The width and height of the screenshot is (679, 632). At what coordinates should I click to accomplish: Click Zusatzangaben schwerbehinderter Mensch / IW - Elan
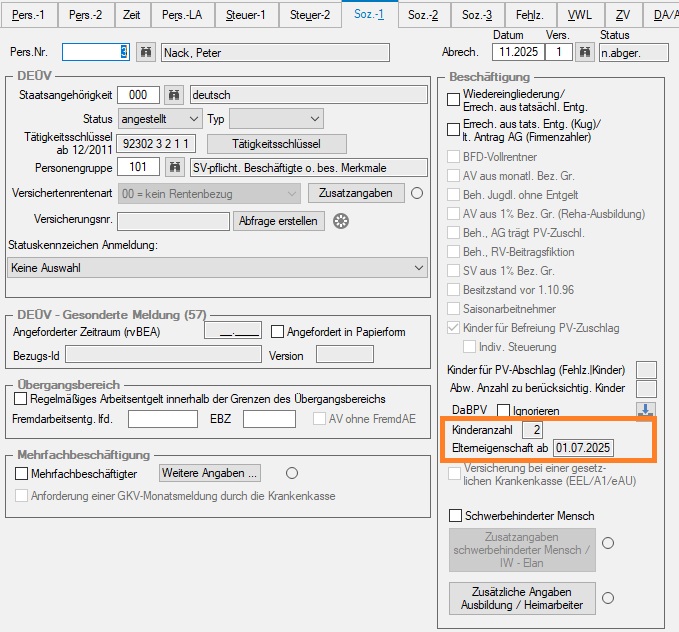click(522, 550)
